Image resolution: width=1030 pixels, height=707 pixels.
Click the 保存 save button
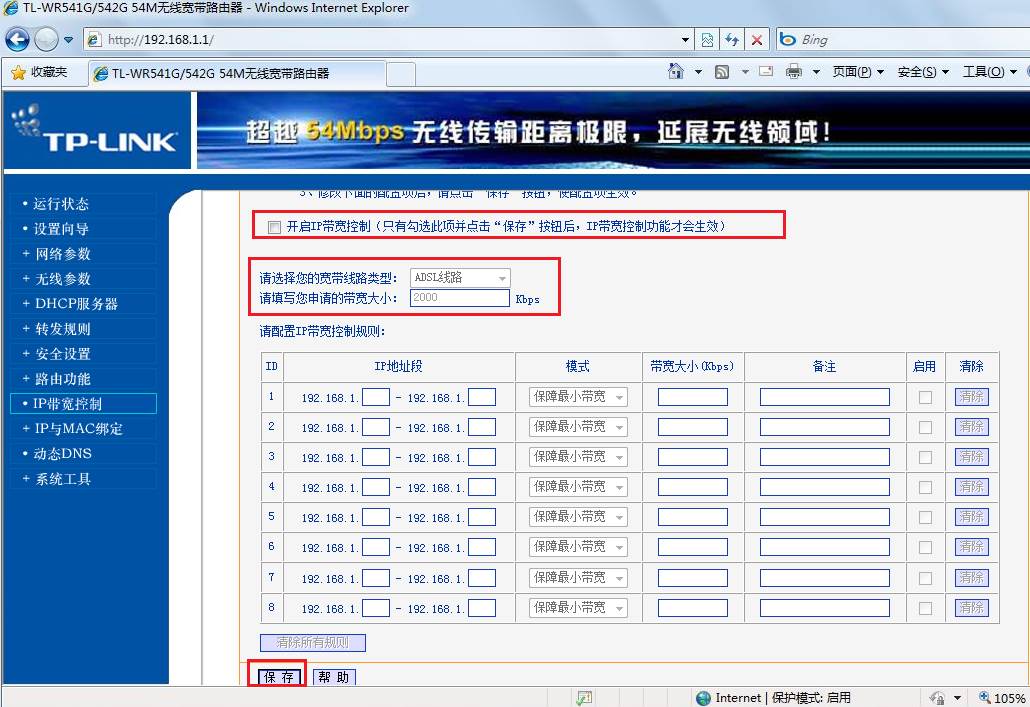pos(279,677)
